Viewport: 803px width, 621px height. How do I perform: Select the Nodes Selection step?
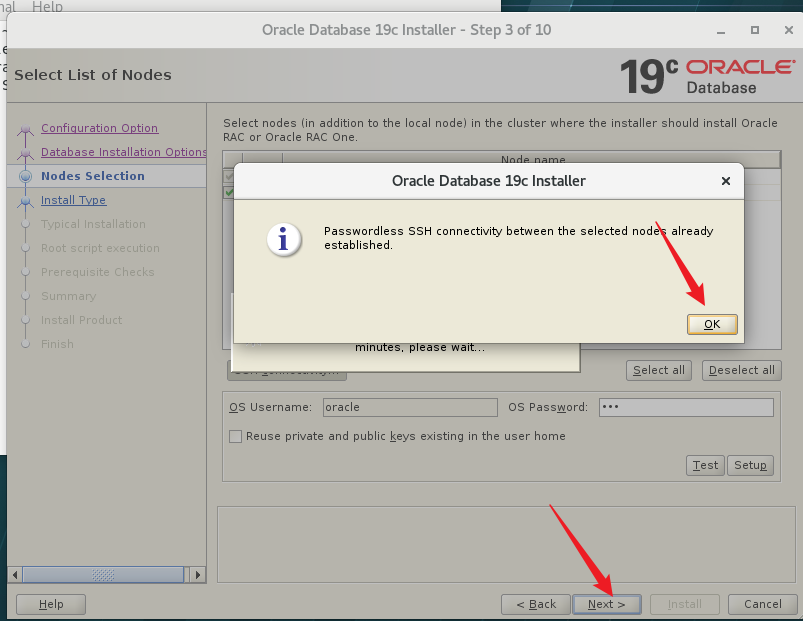(x=93, y=176)
